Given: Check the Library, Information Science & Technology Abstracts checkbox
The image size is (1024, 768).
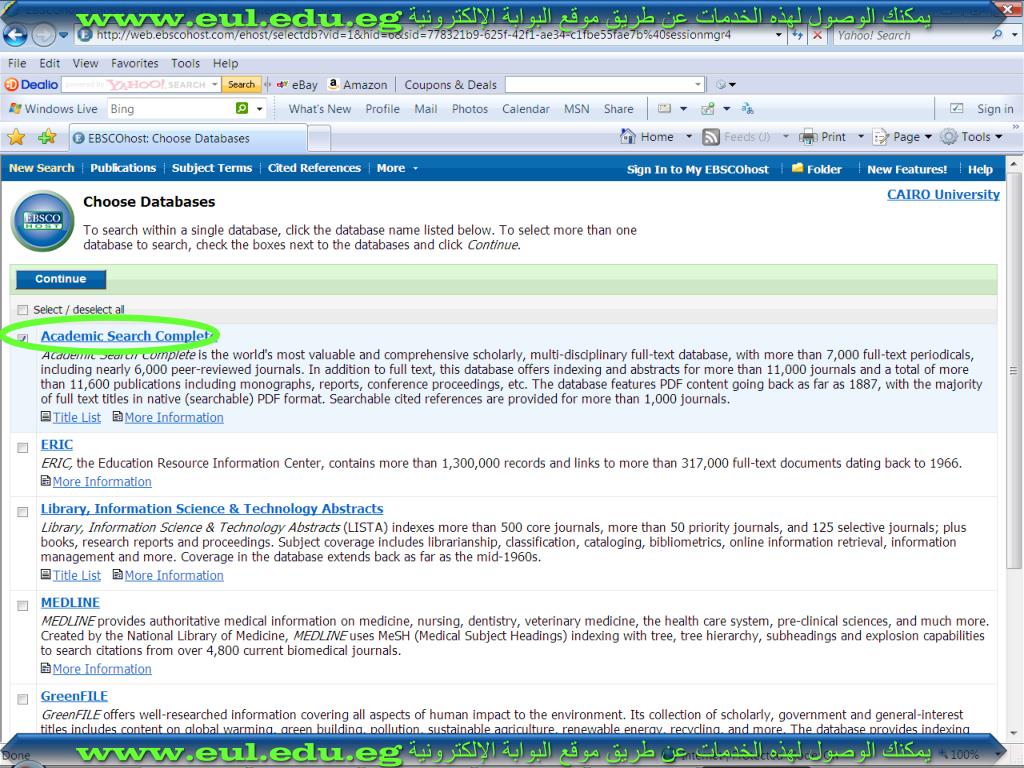Looking at the screenshot, I should [x=23, y=512].
